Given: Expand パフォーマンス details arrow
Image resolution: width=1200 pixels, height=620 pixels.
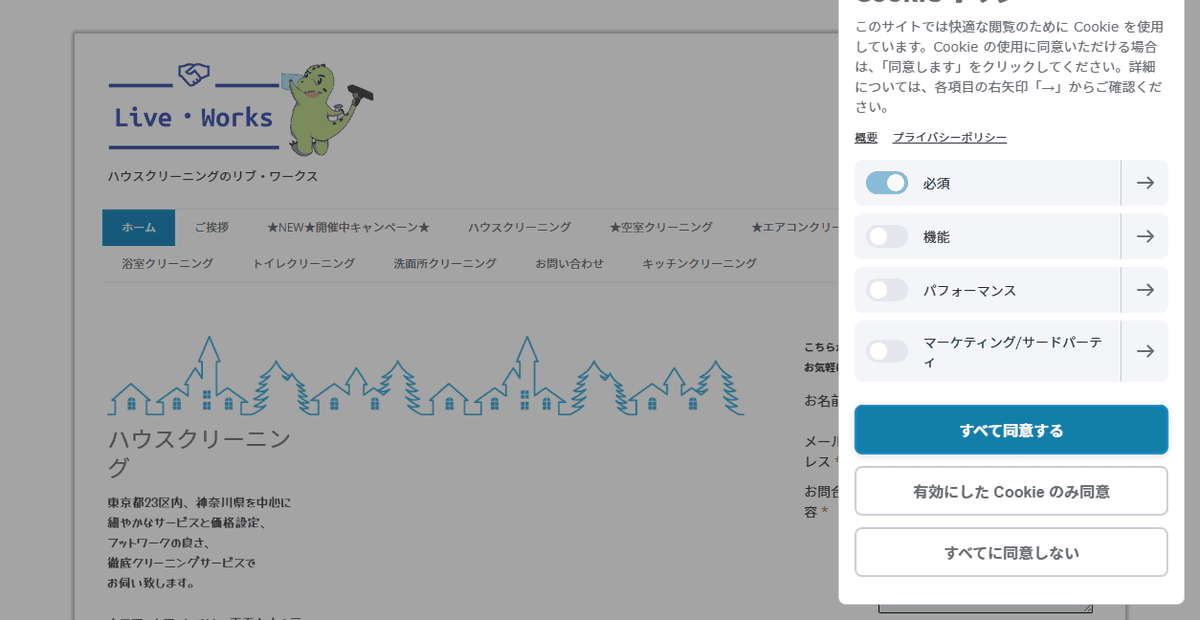Looking at the screenshot, I should [x=1145, y=290].
